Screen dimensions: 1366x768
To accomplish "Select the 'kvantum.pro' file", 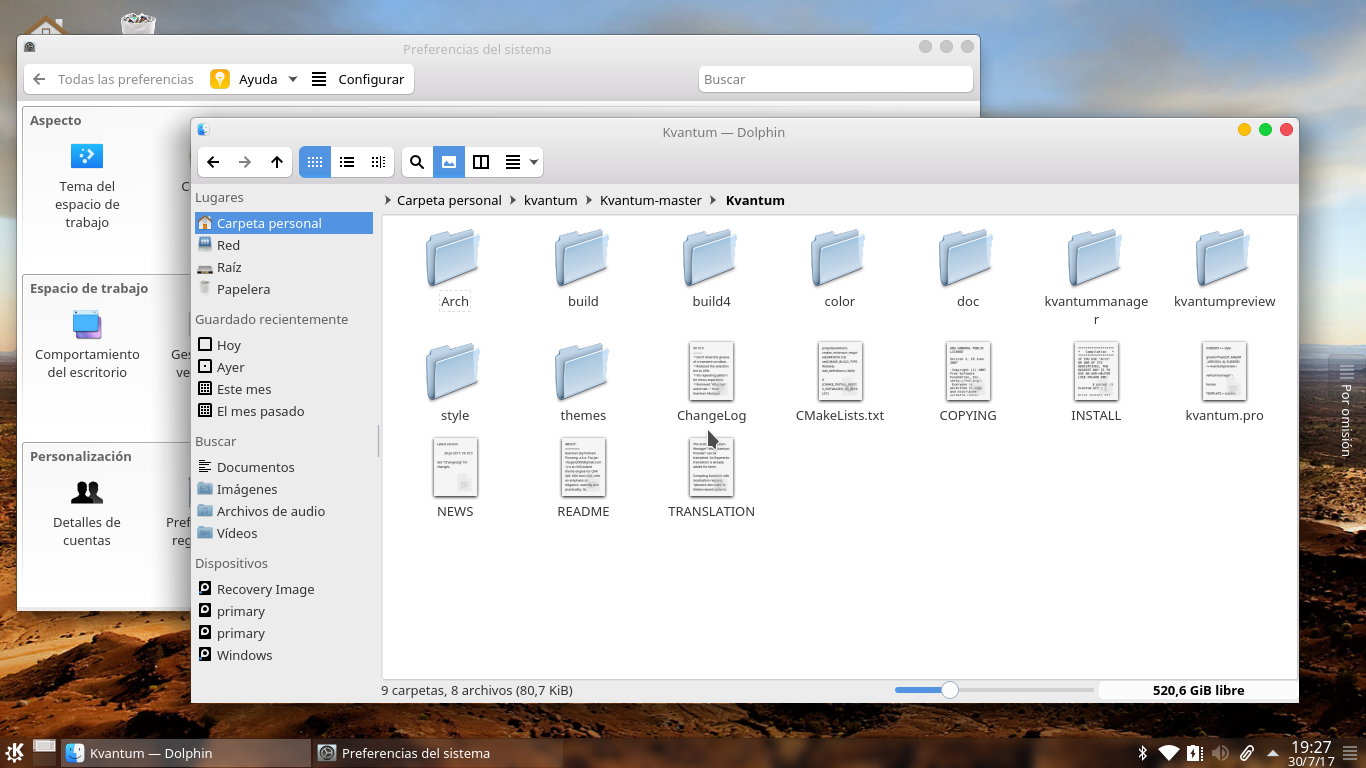I will coord(1224,382).
